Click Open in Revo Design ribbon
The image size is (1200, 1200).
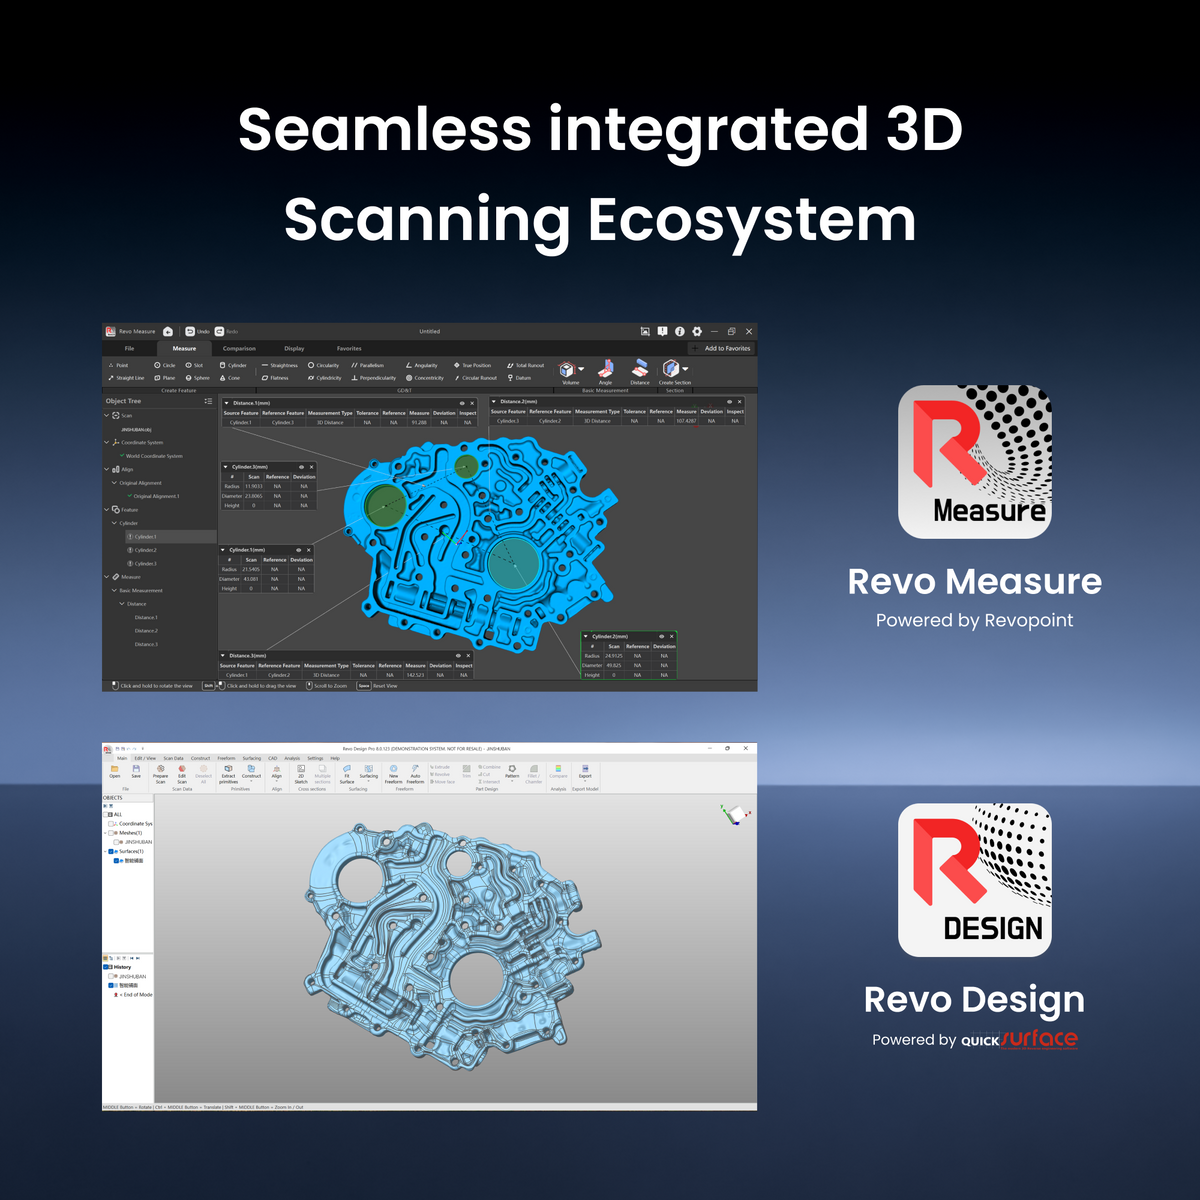pyautogui.click(x=115, y=772)
